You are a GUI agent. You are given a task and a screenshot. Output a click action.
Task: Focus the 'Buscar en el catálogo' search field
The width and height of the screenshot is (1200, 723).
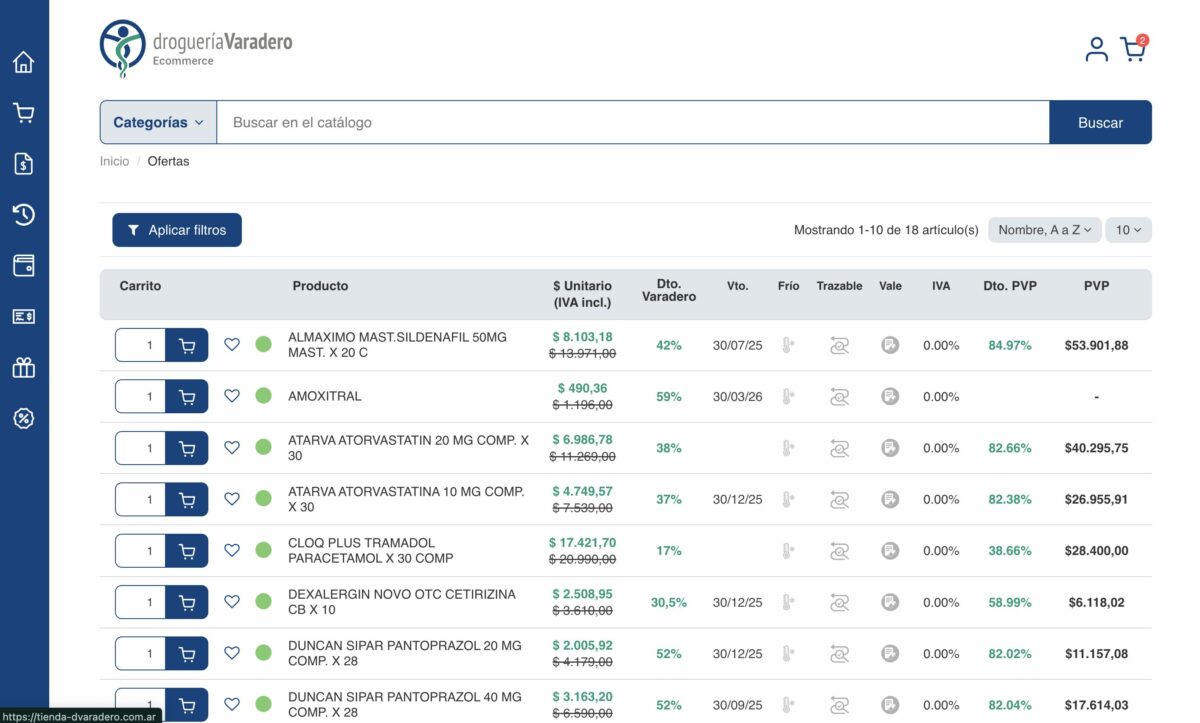pyautogui.click(x=632, y=123)
